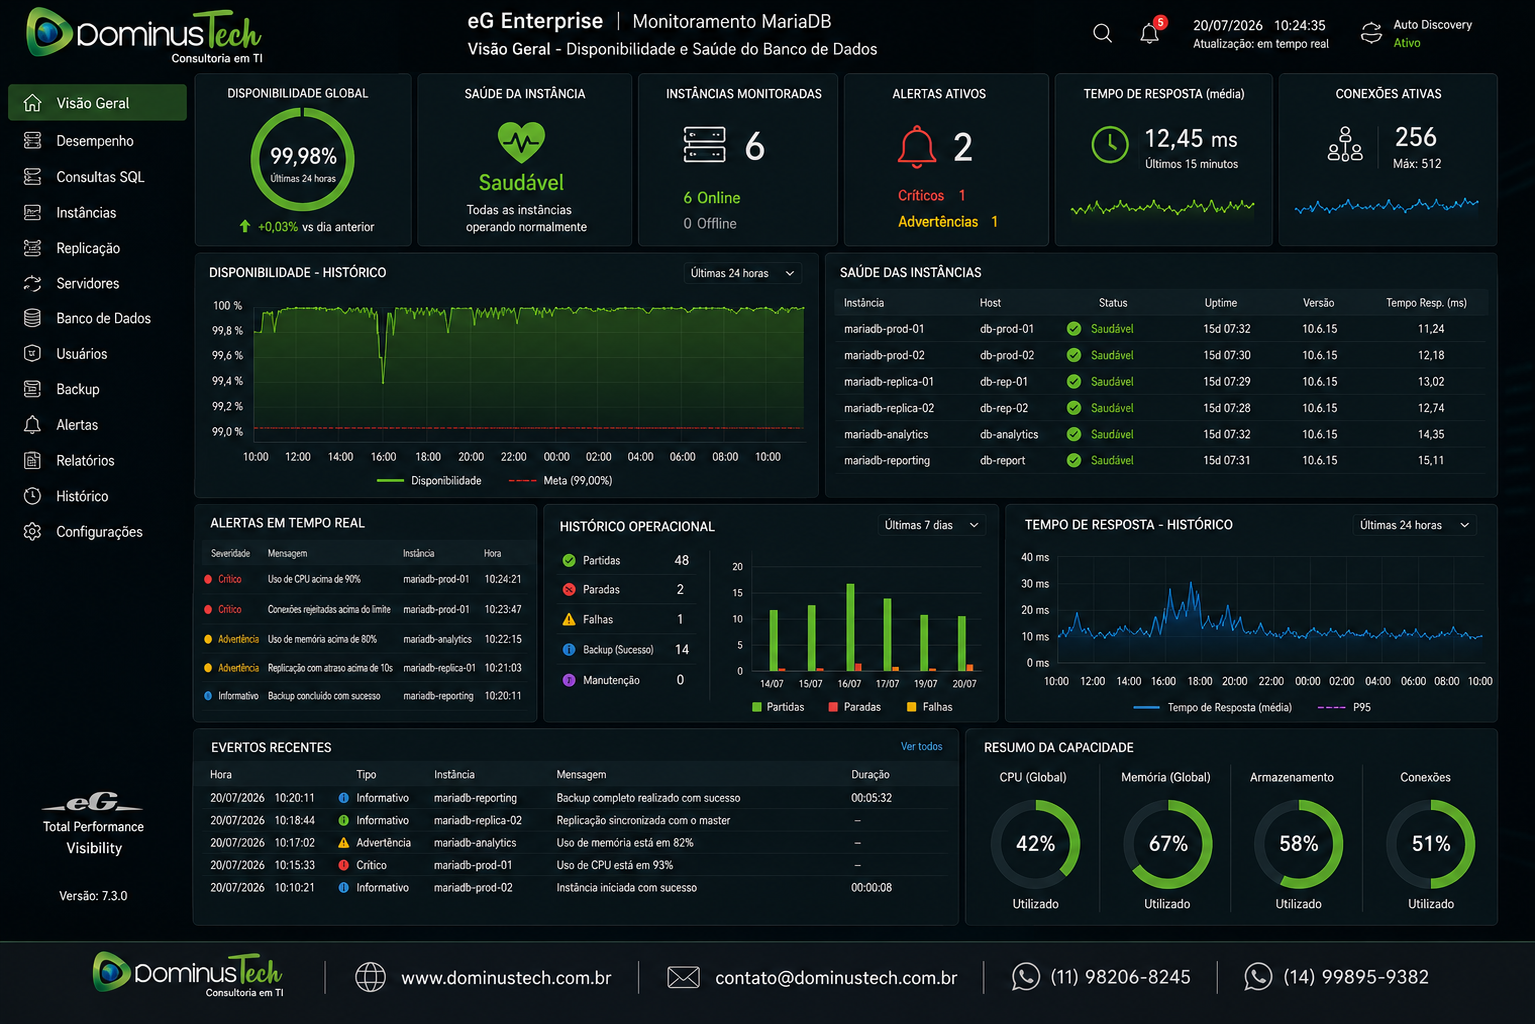Click event "Backup completo realizado com sucesso"
This screenshot has height=1024, width=1535.
coord(648,798)
